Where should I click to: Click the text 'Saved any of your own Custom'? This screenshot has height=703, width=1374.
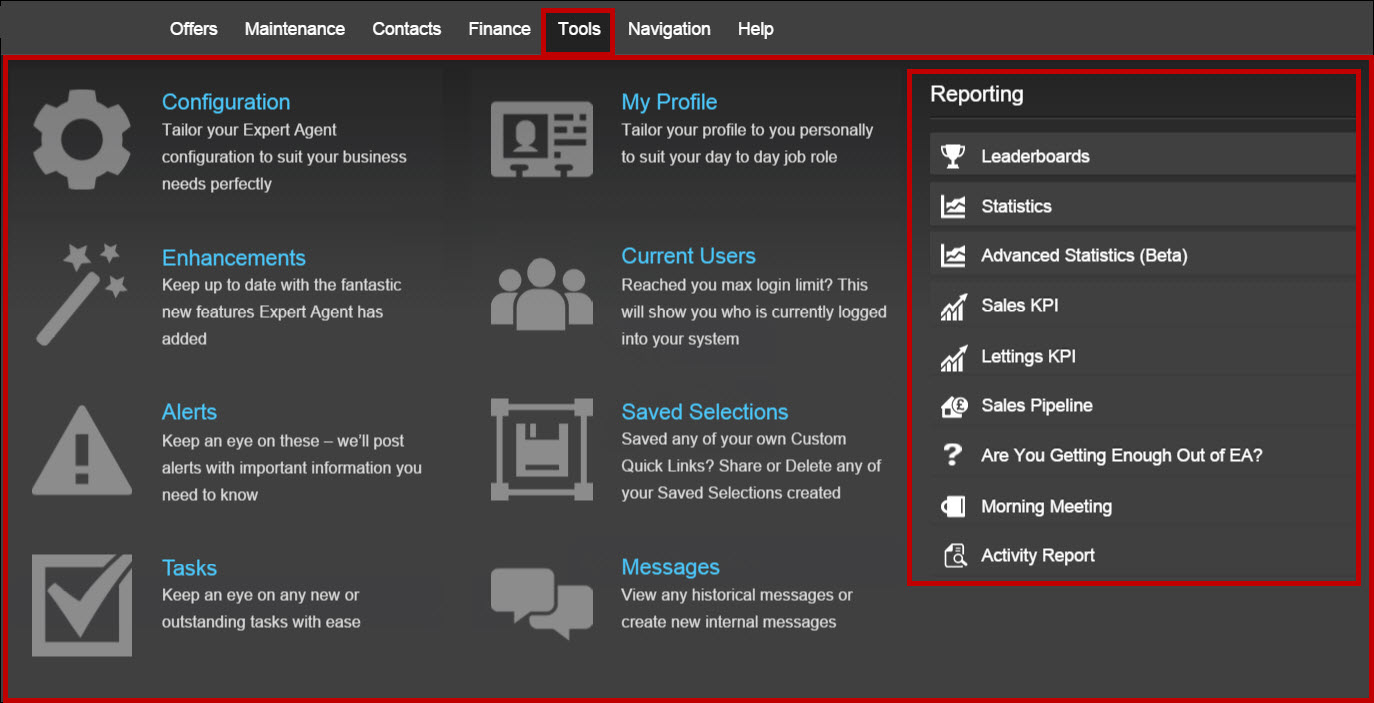pyautogui.click(x=734, y=439)
